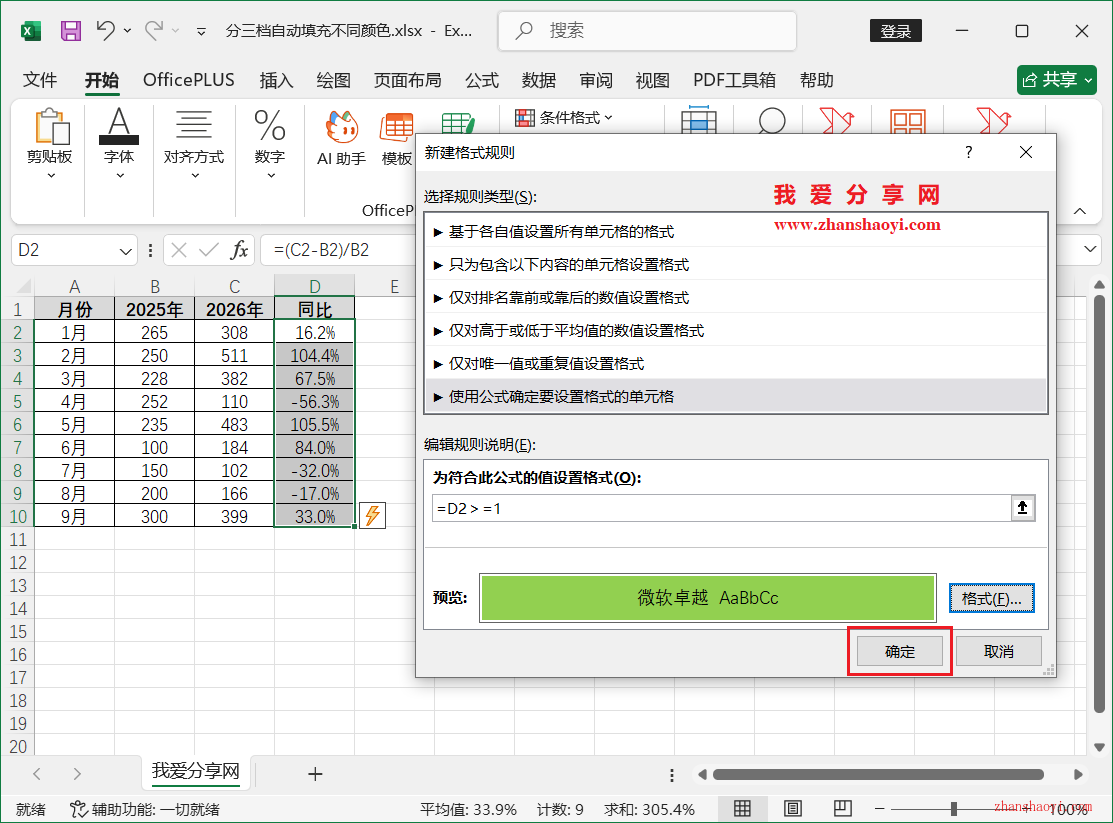Select rule 仅对高于或低于平均值的数值设置格式
Viewport: 1113px width, 823px height.
(x=735, y=330)
